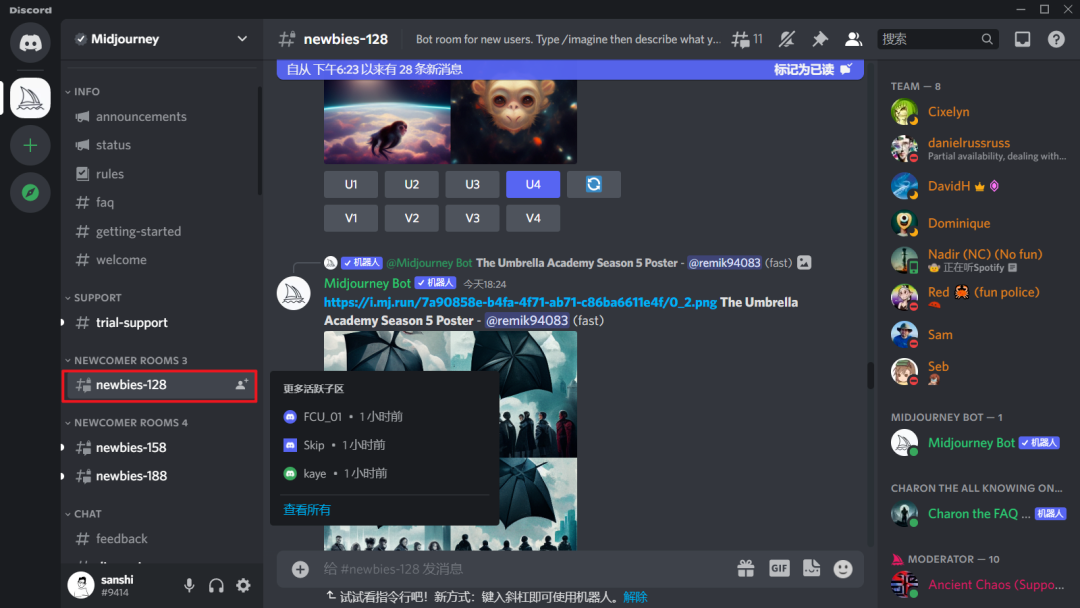Click the message input field for #newbies-128
This screenshot has height=608, width=1080.
[x=520, y=568]
